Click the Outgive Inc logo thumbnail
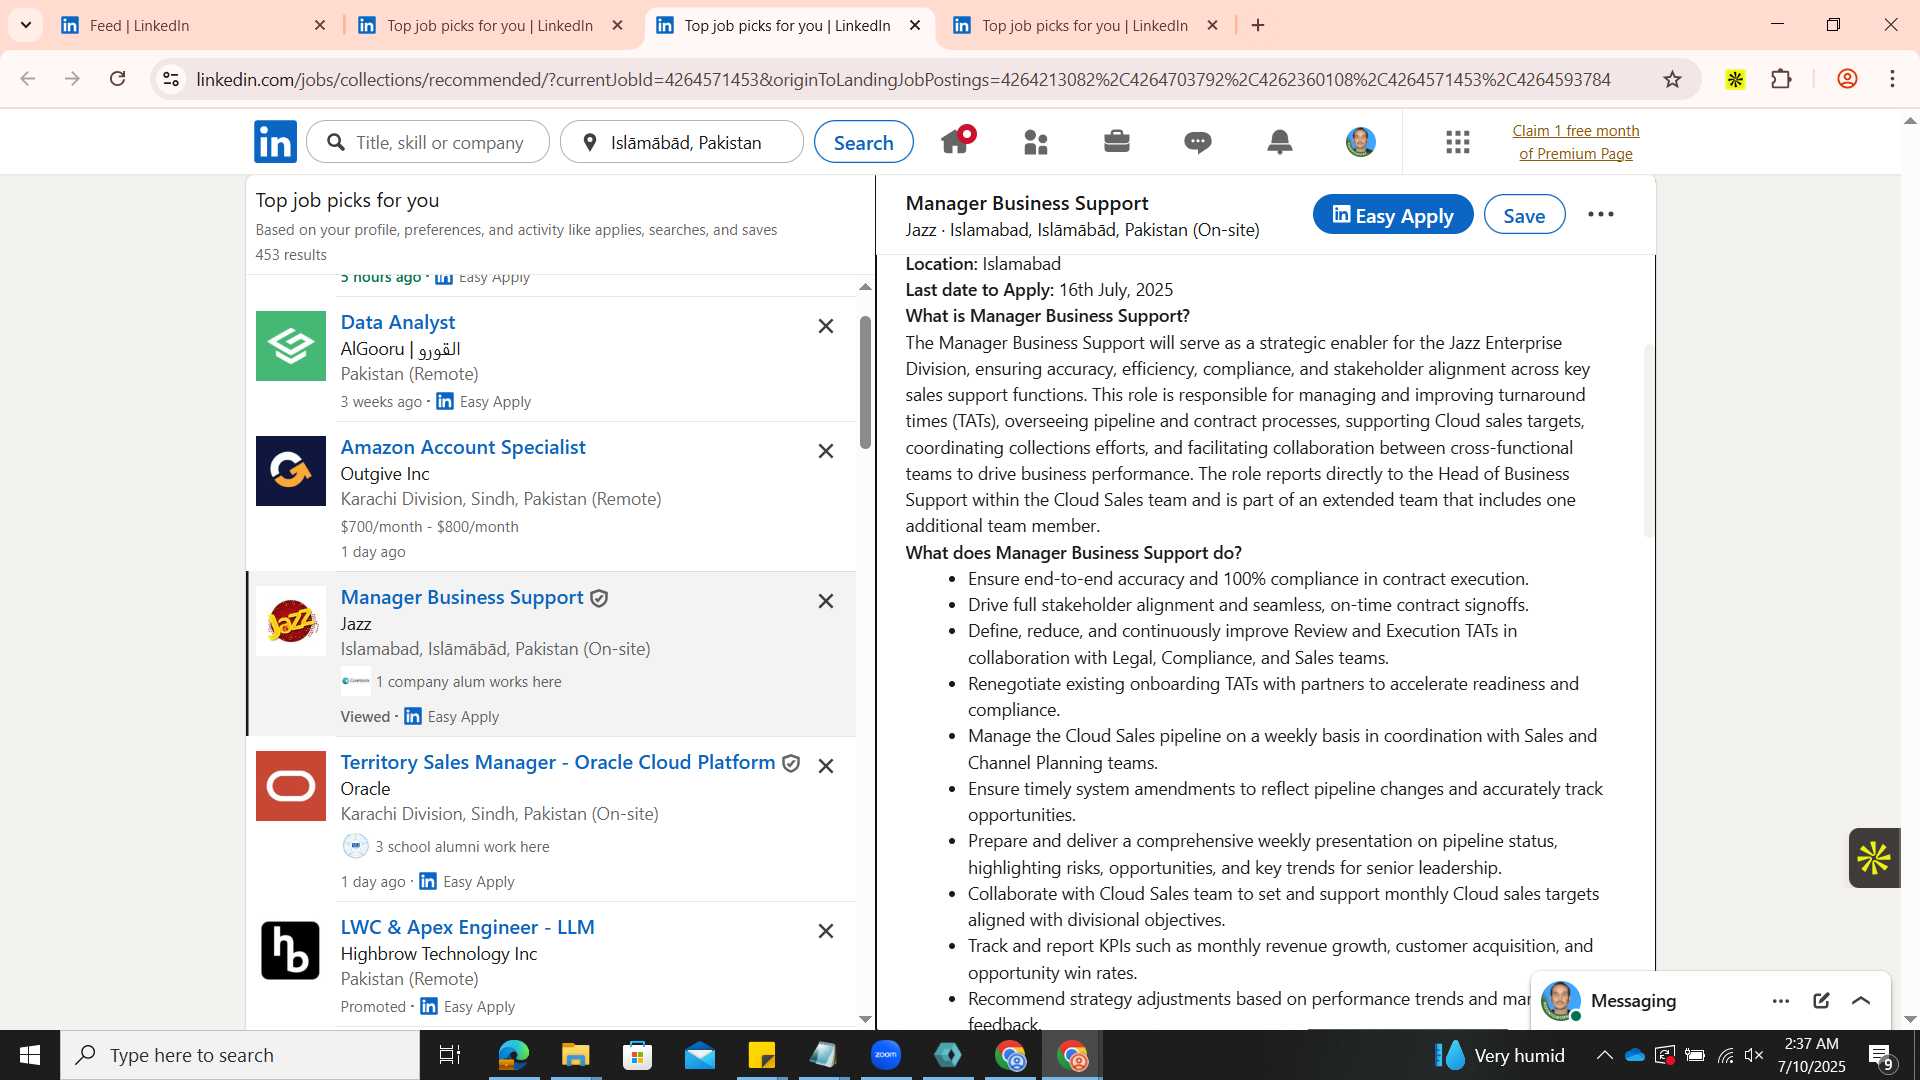 290,471
